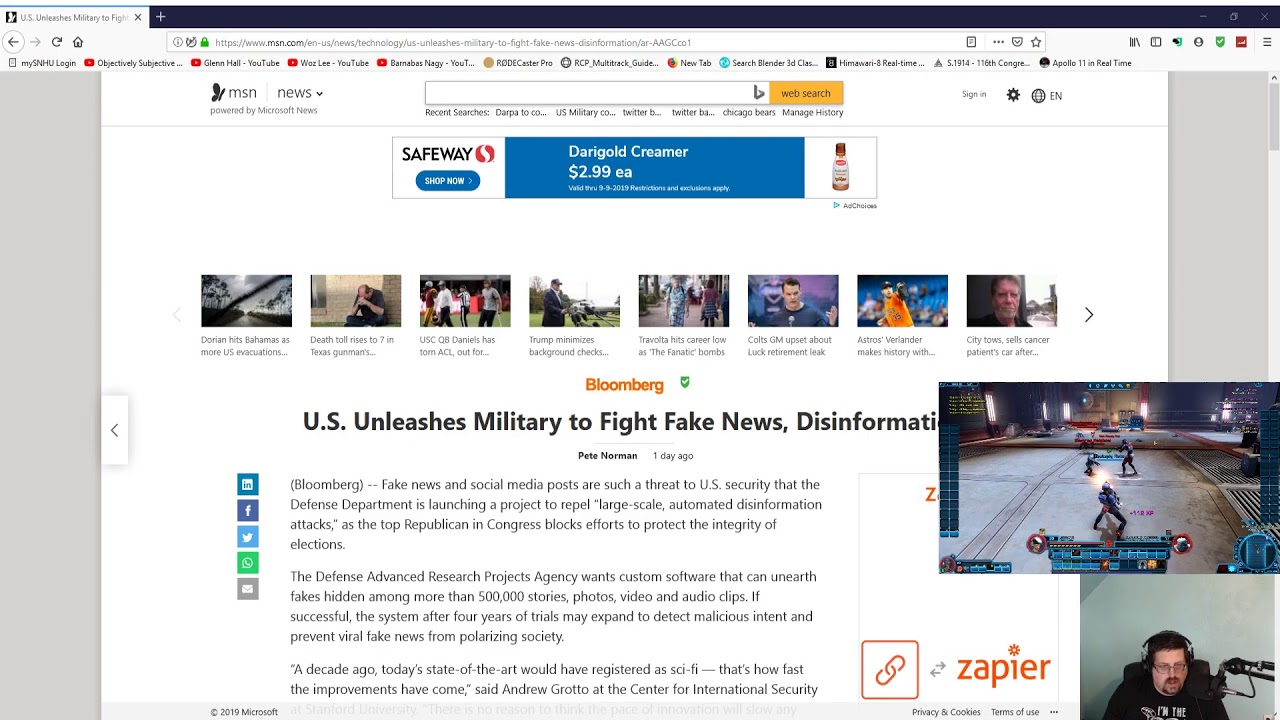Open Woz Lee - YouTube bookmark

[x=328, y=63]
